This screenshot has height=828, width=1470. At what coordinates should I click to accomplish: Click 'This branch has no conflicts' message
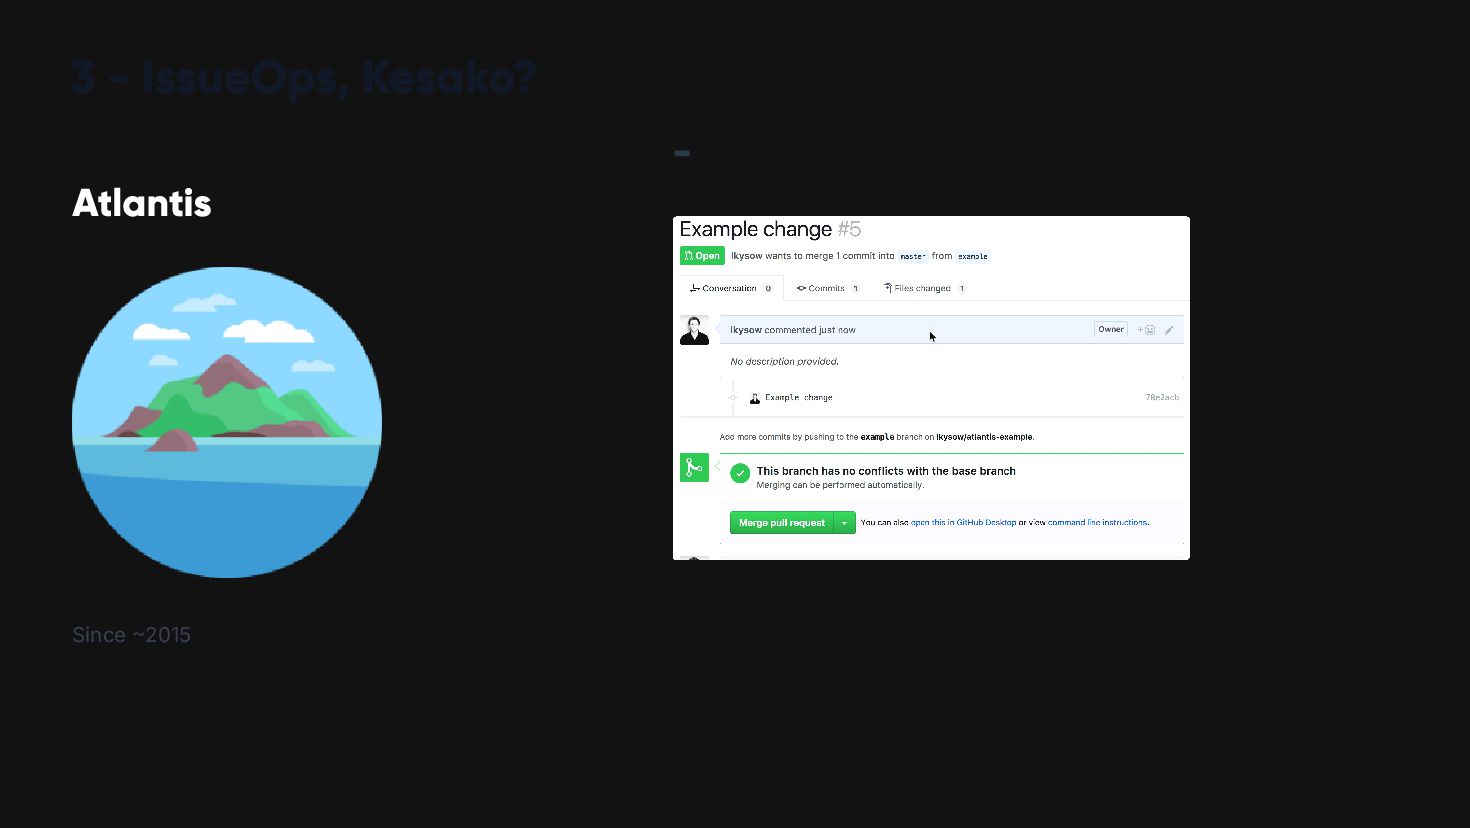[x=886, y=471]
